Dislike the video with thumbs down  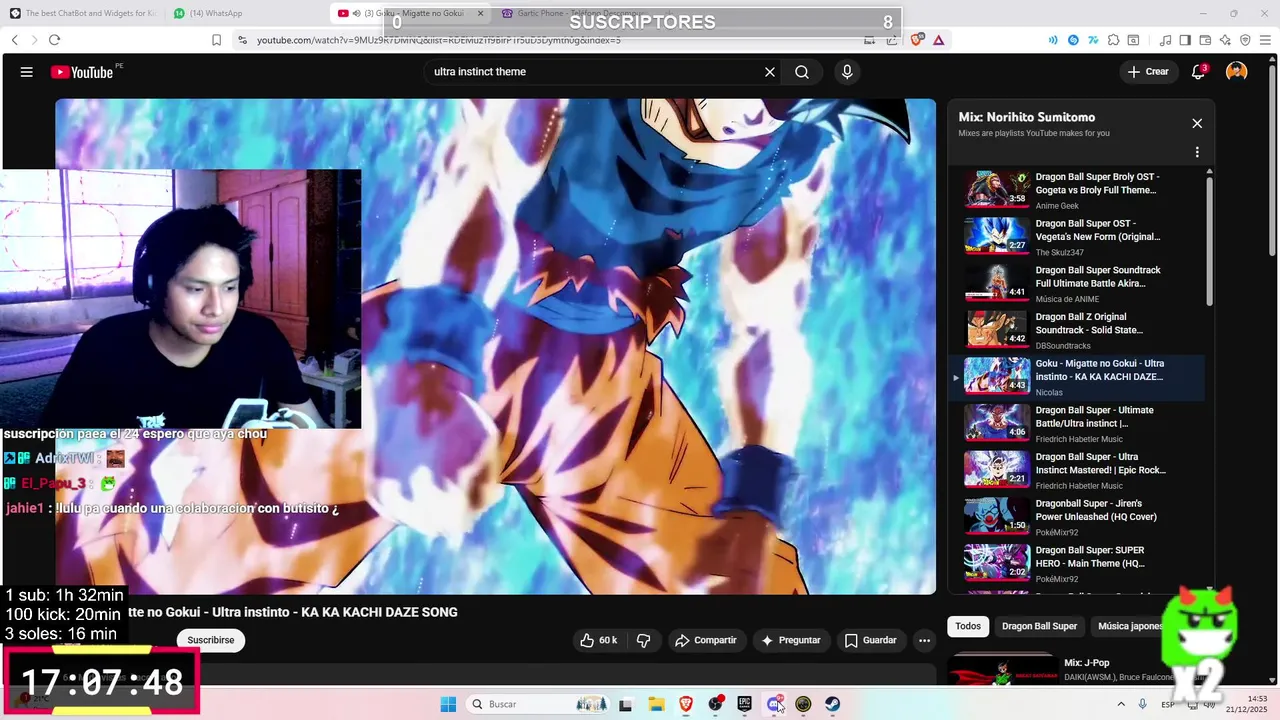[x=644, y=640]
